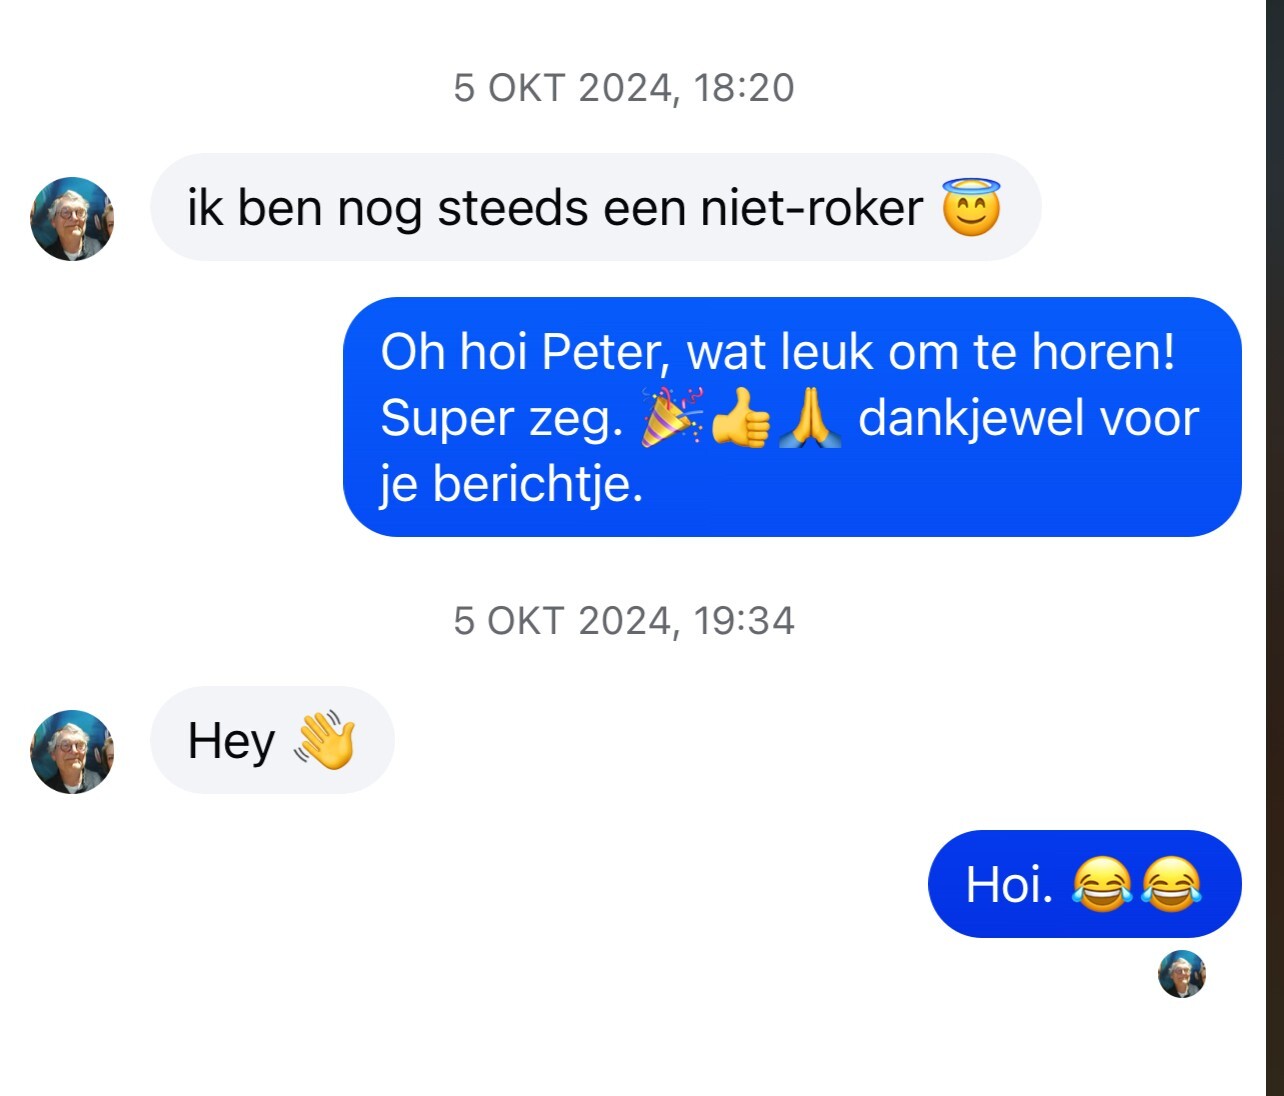Tap the party popper emoji in reply
This screenshot has height=1096, width=1284.
[x=672, y=417]
